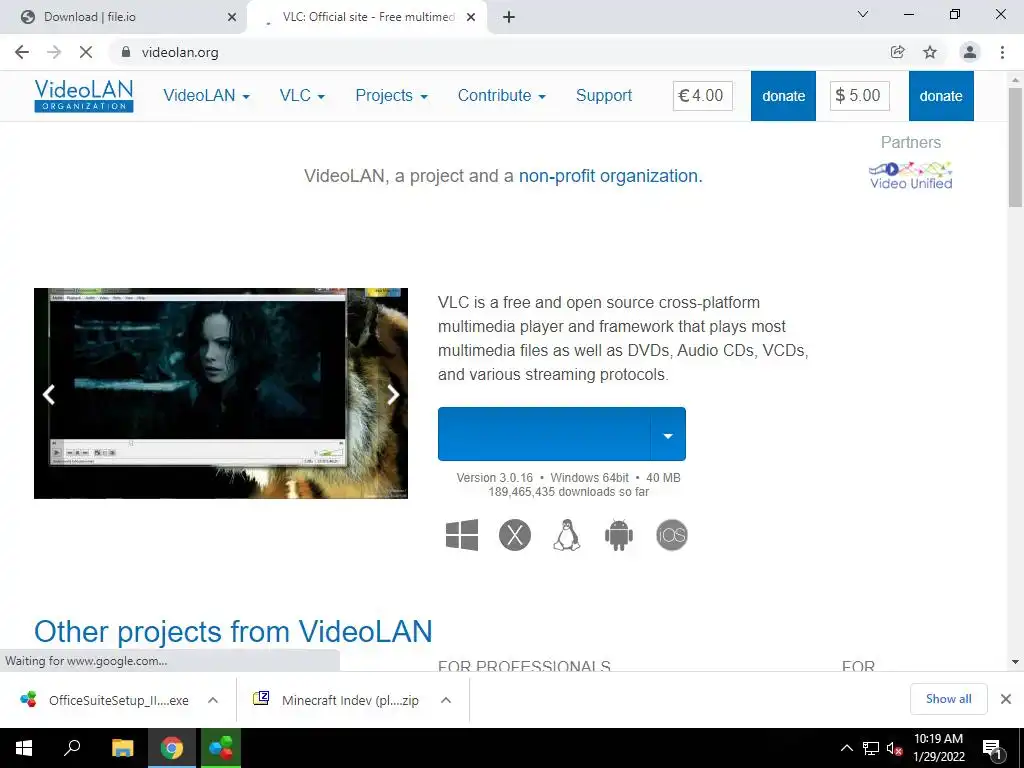Switch to the VLC Official site tab

tap(368, 17)
